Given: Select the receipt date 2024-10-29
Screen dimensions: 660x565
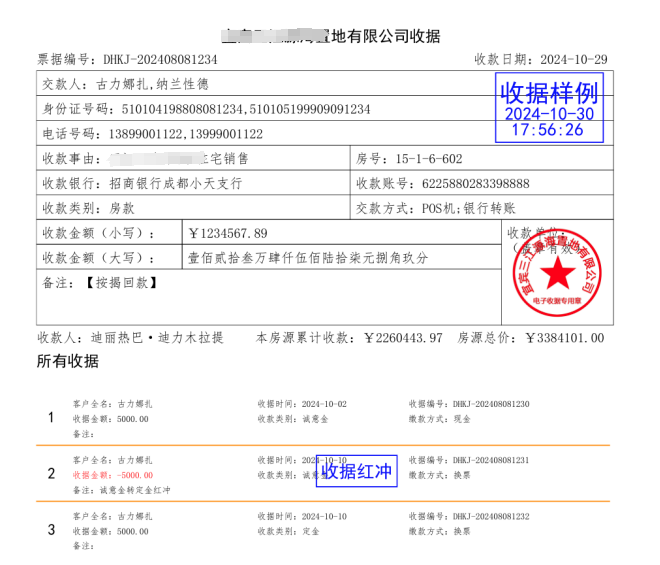Looking at the screenshot, I should 574,60.
